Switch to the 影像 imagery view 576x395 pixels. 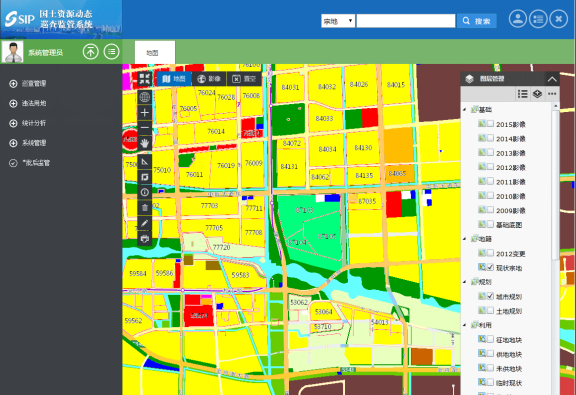click(209, 79)
